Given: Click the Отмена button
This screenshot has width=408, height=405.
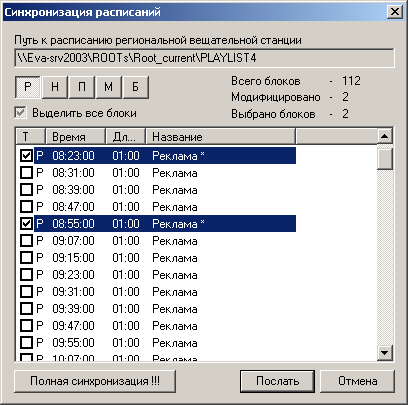Looking at the screenshot, I should 358,381.
